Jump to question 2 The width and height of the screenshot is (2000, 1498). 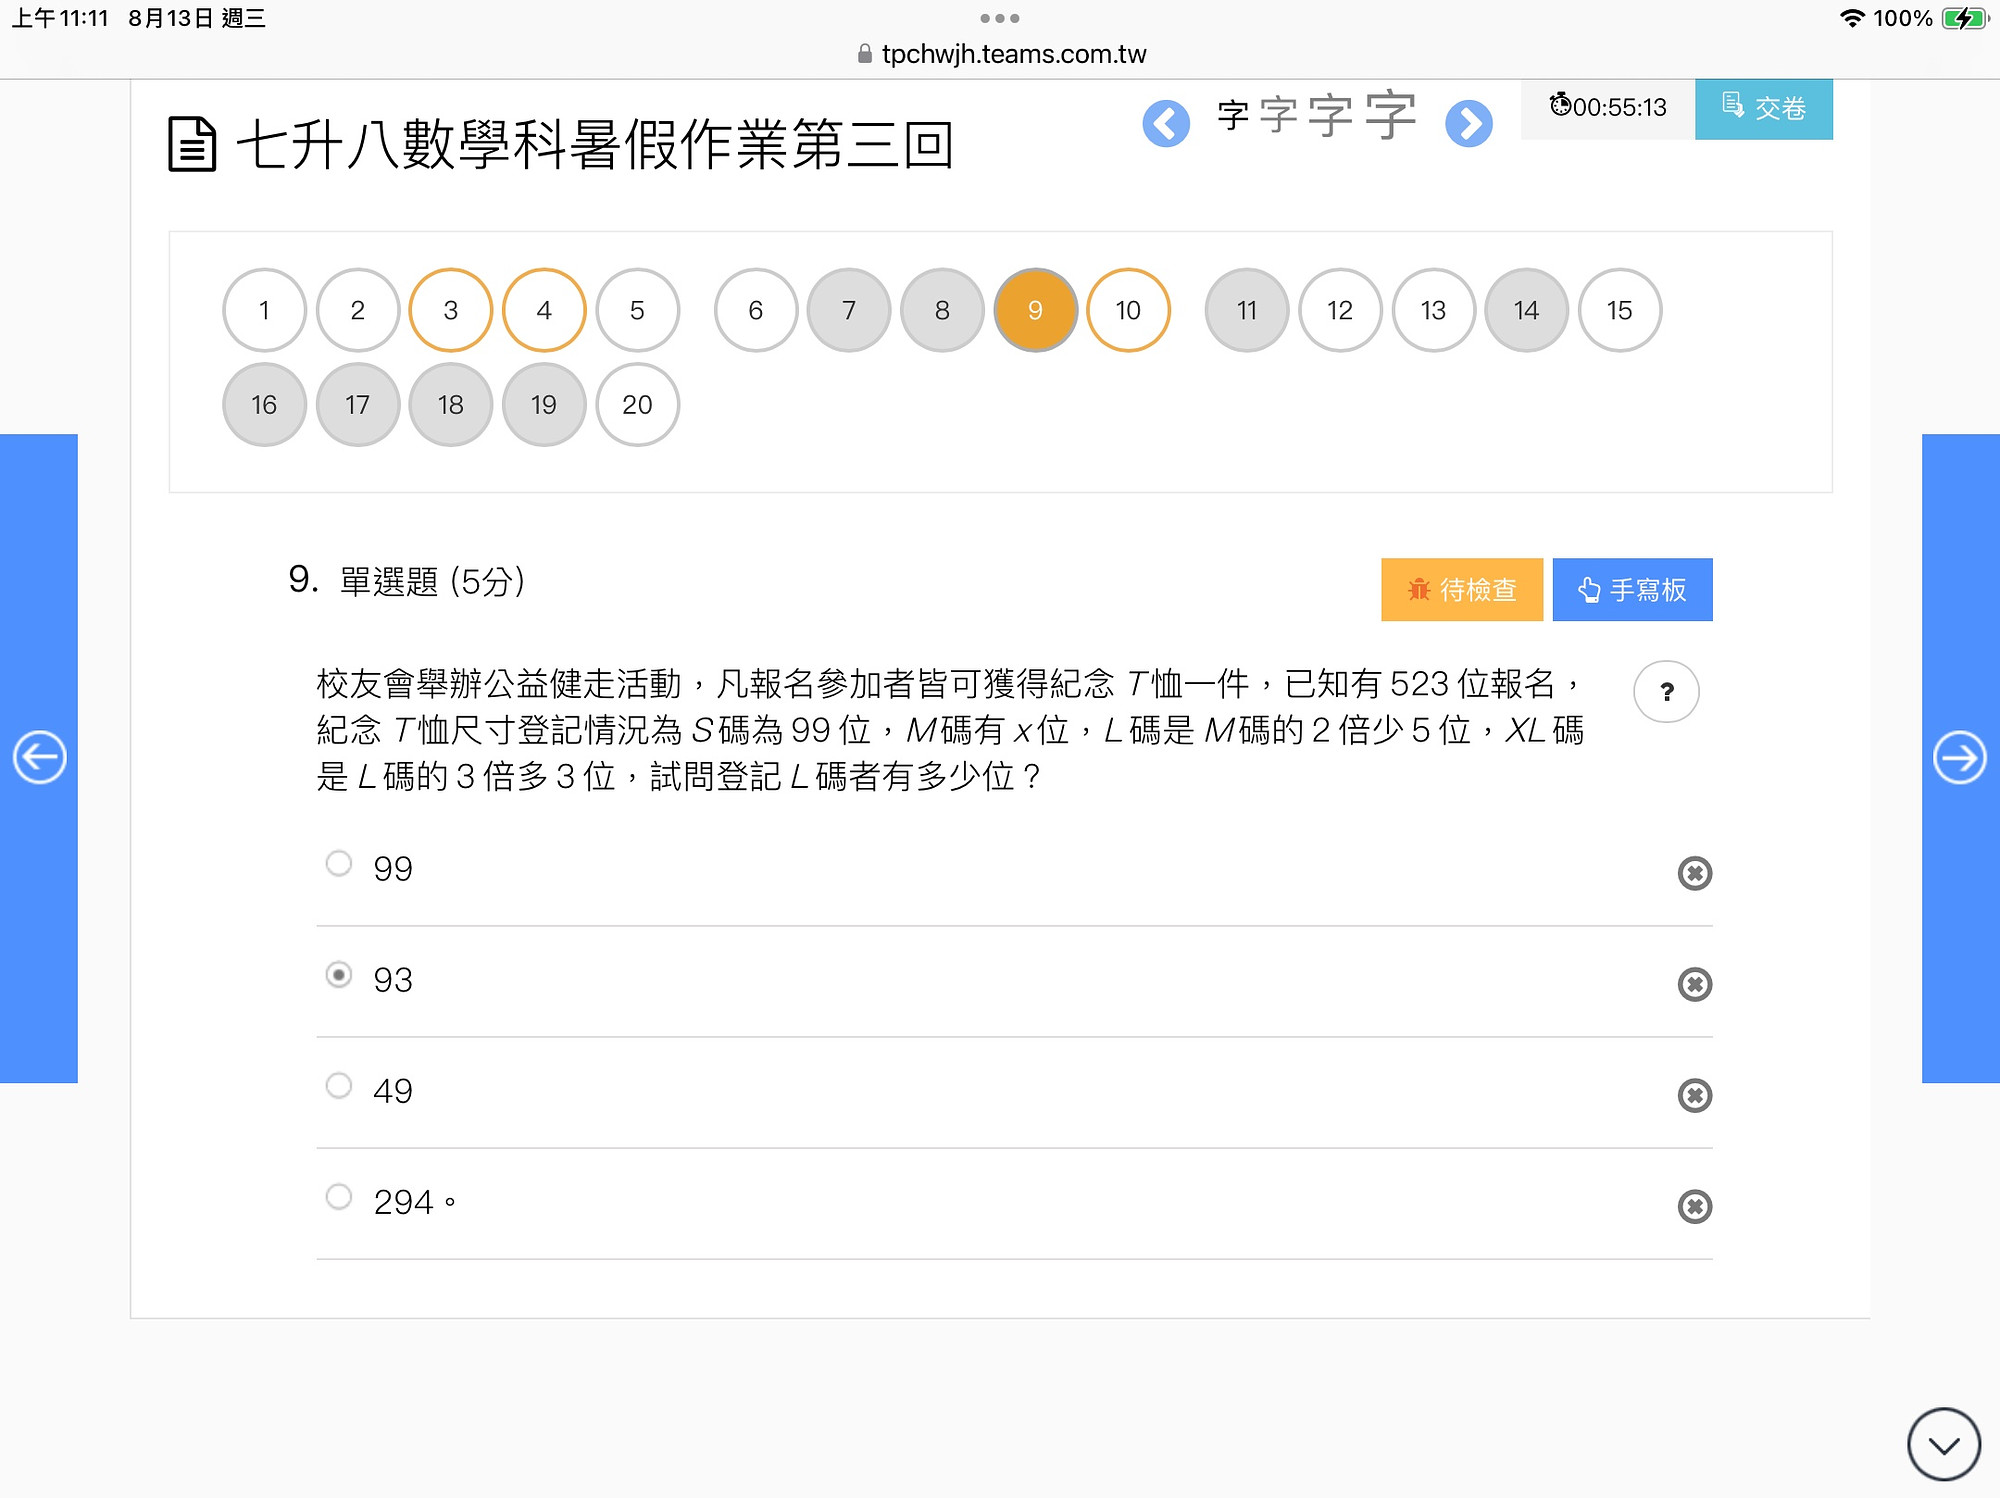coord(357,310)
